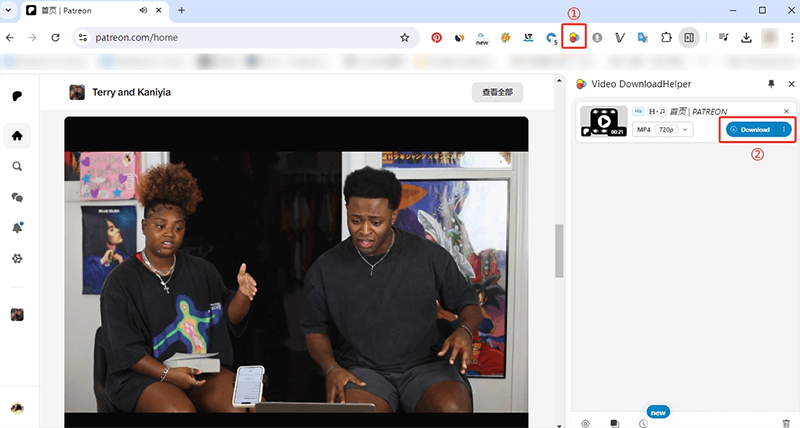Open user profile avatar at sidebar bottom
The height and width of the screenshot is (428, 800).
pyautogui.click(x=17, y=408)
